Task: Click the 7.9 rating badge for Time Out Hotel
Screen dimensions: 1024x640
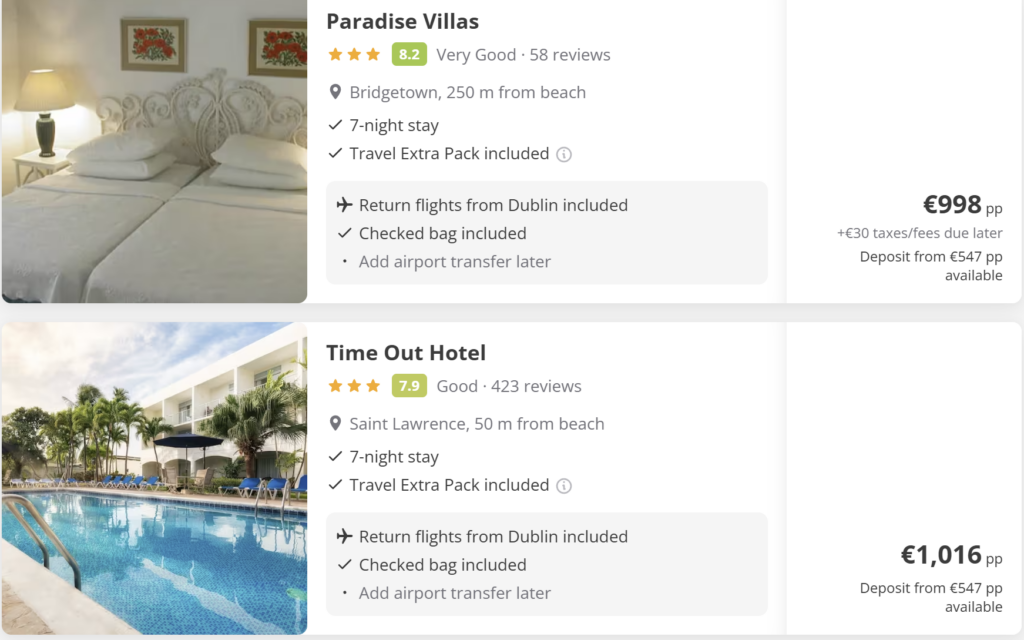Action: (x=408, y=386)
